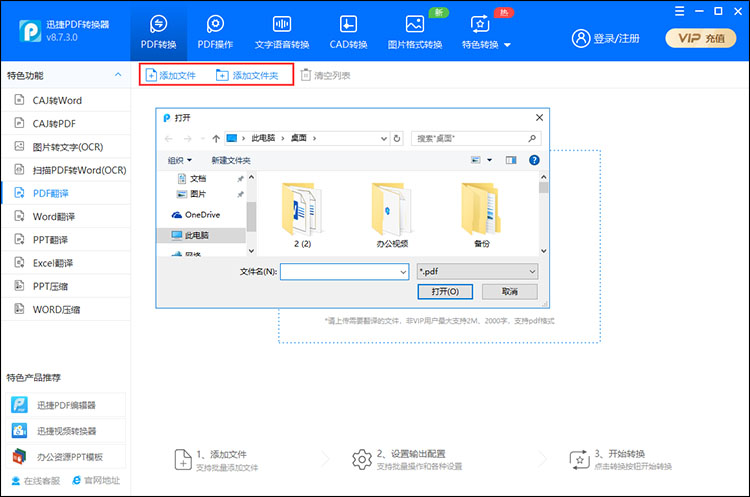Viewport: 750px width, 497px height.
Task: Click the 清空列表 trash button
Action: pos(325,75)
